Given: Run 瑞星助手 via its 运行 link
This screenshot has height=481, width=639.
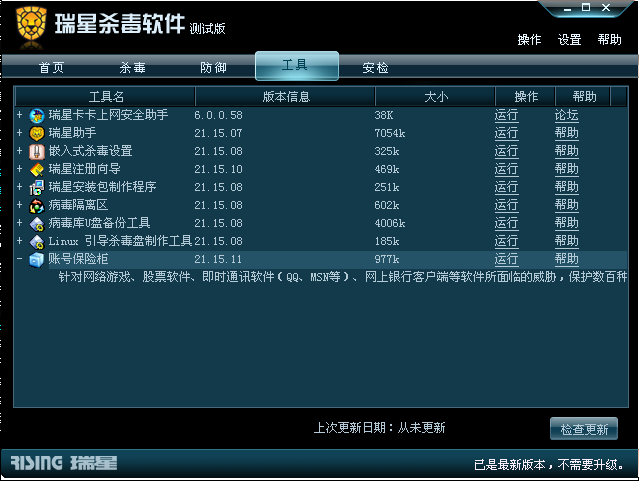Looking at the screenshot, I should click(x=507, y=133).
